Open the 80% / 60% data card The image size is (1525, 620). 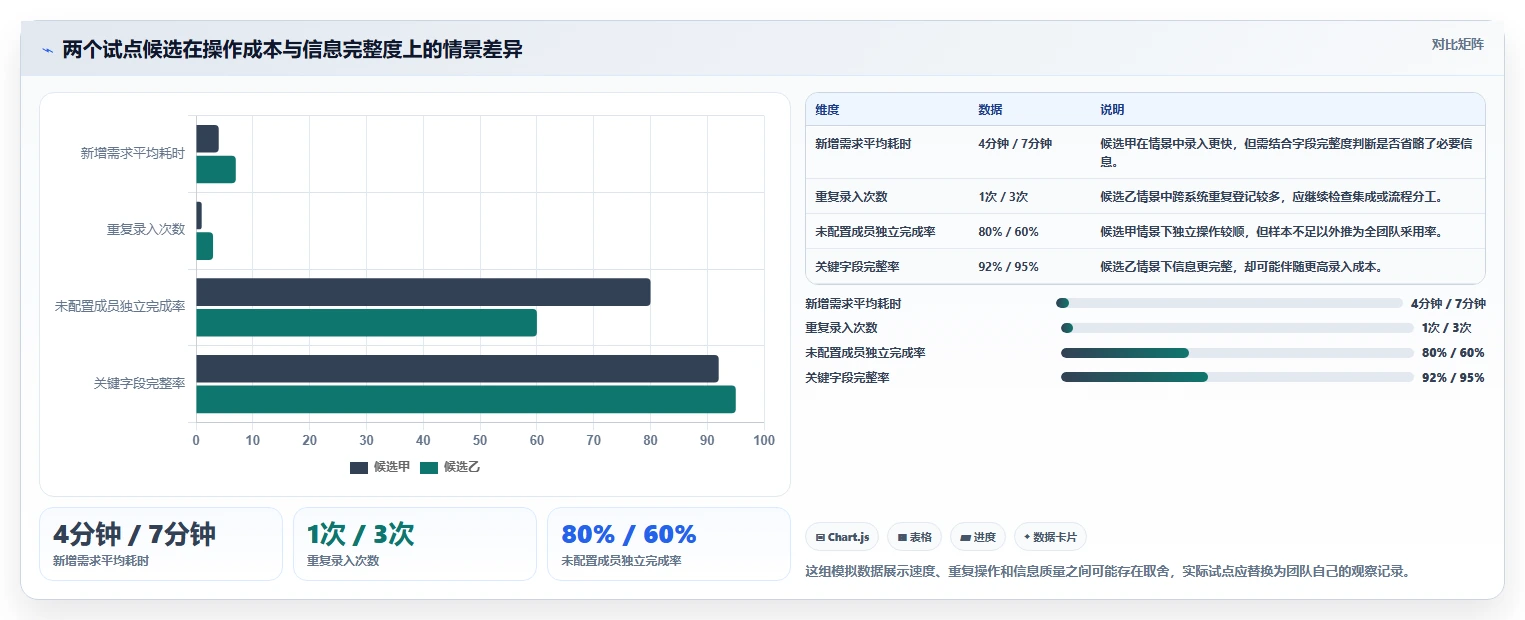(669, 544)
